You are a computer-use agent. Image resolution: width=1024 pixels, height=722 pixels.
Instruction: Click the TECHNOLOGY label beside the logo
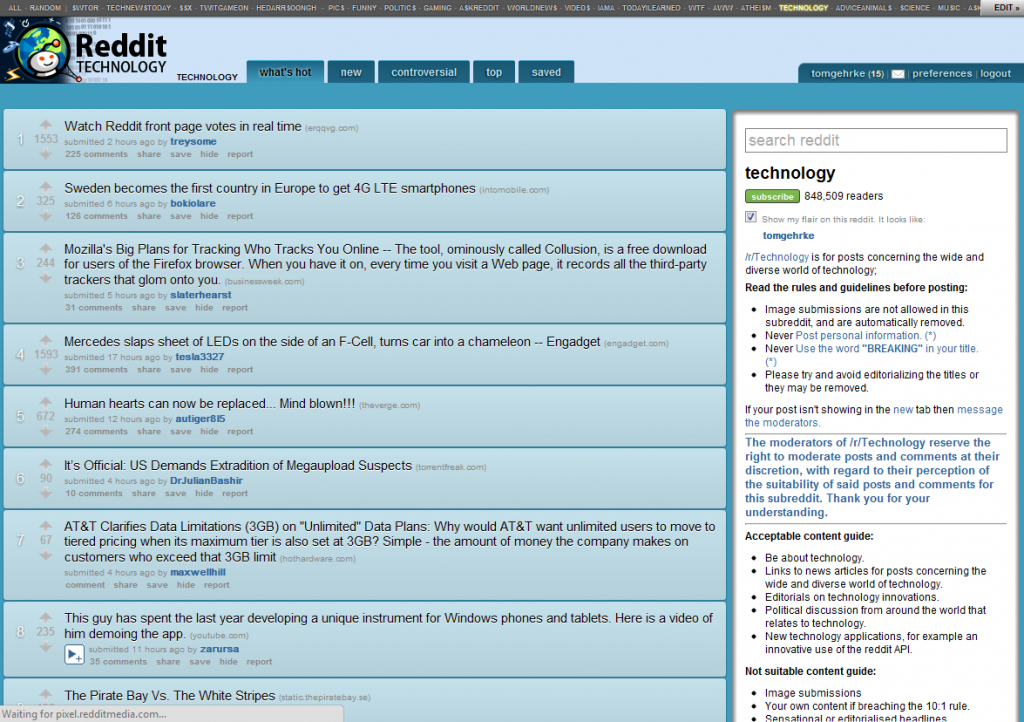point(207,77)
